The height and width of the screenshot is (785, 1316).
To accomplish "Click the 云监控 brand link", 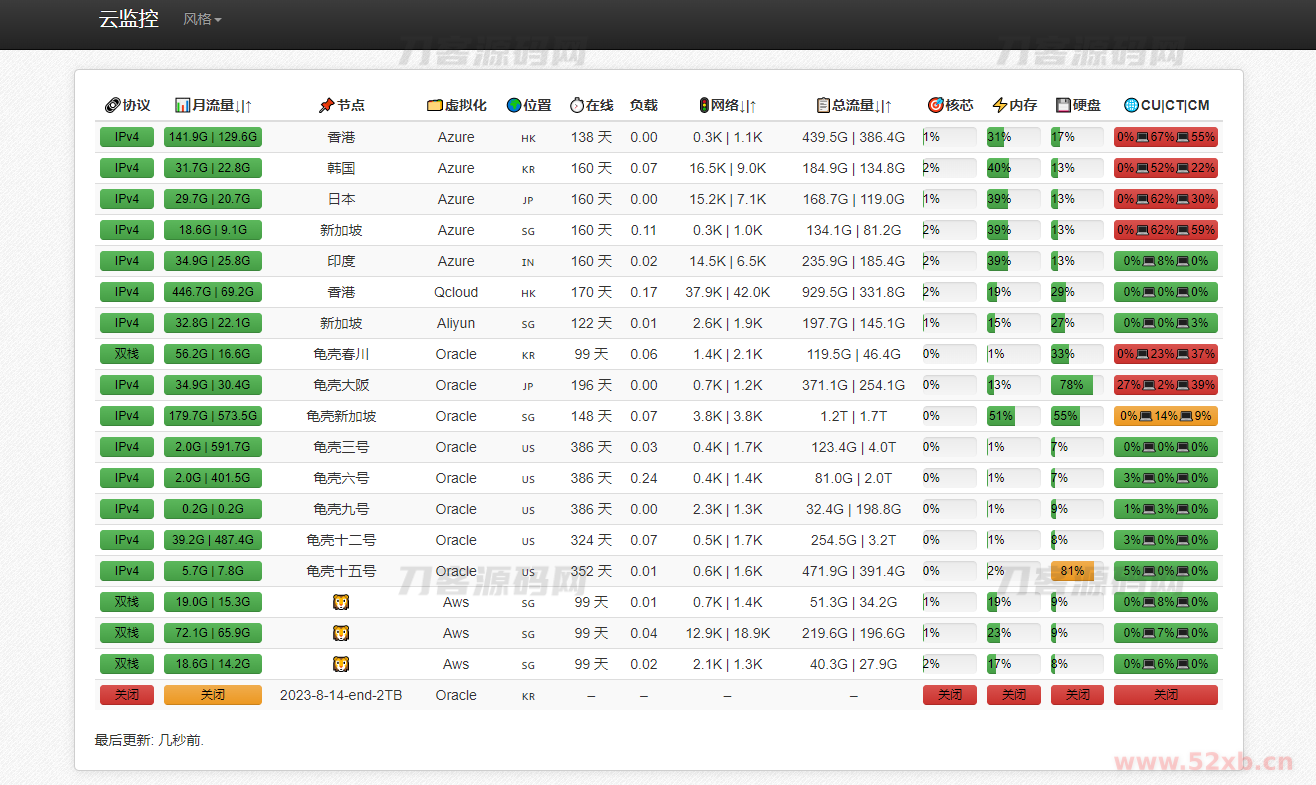I will tap(128, 19).
